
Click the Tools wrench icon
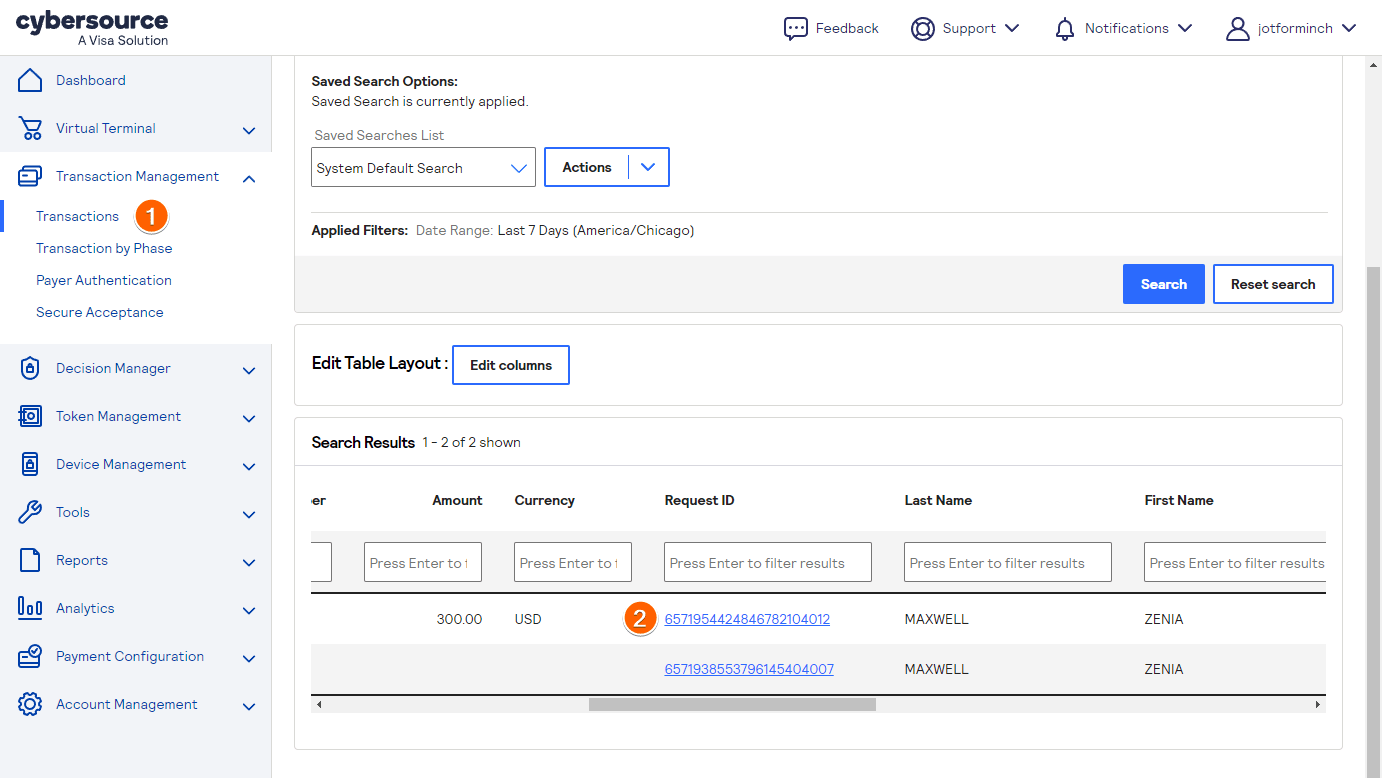click(x=30, y=512)
